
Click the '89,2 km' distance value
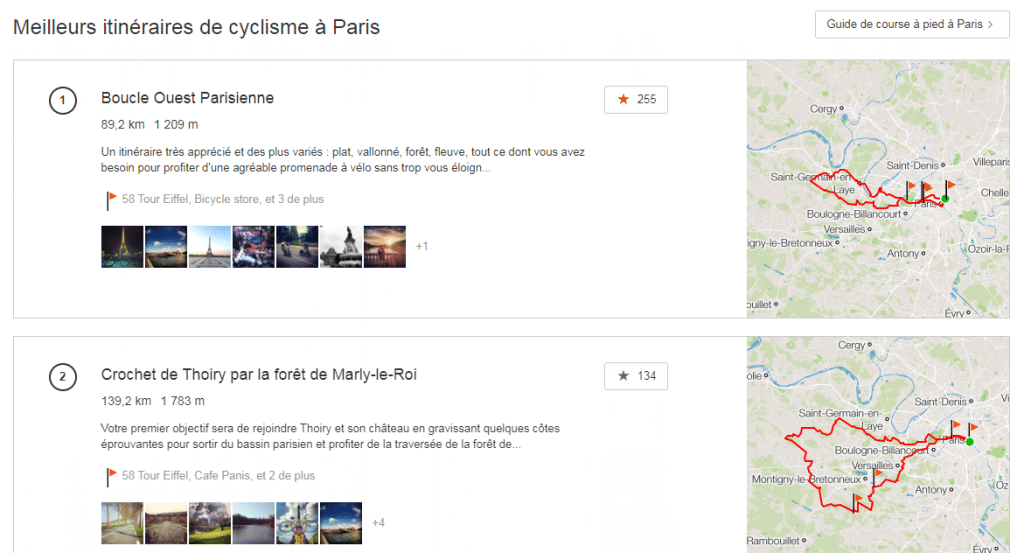pyautogui.click(x=123, y=125)
